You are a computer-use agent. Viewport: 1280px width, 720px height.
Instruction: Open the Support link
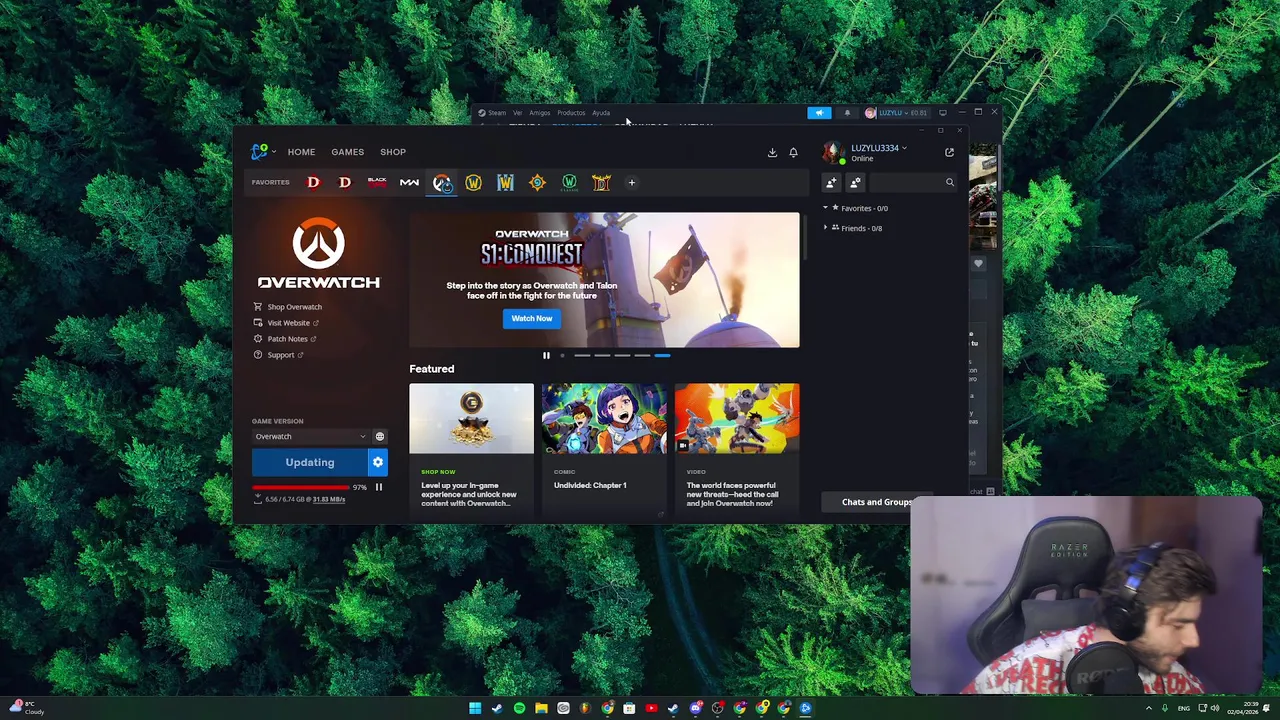(x=278, y=355)
